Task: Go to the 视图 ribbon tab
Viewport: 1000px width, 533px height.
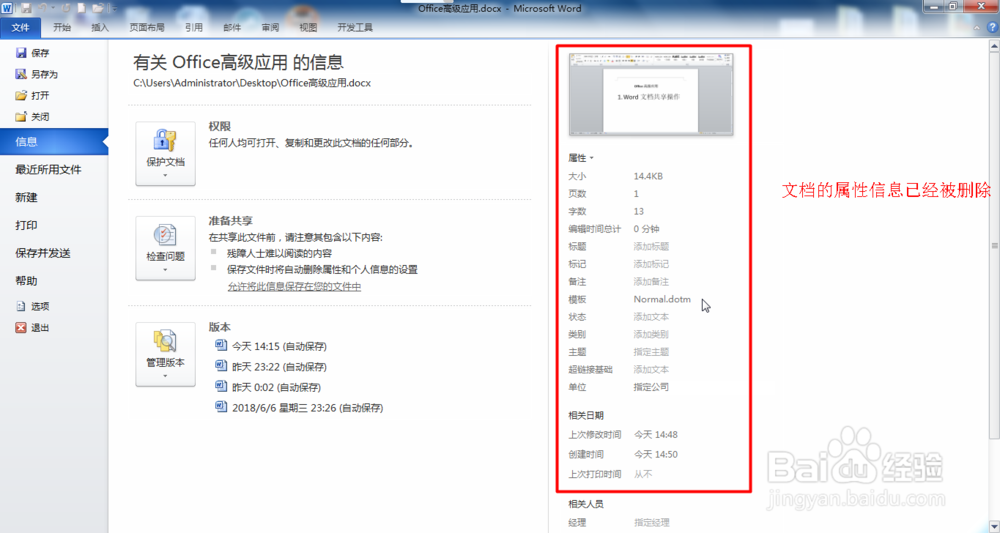Action: coord(308,27)
